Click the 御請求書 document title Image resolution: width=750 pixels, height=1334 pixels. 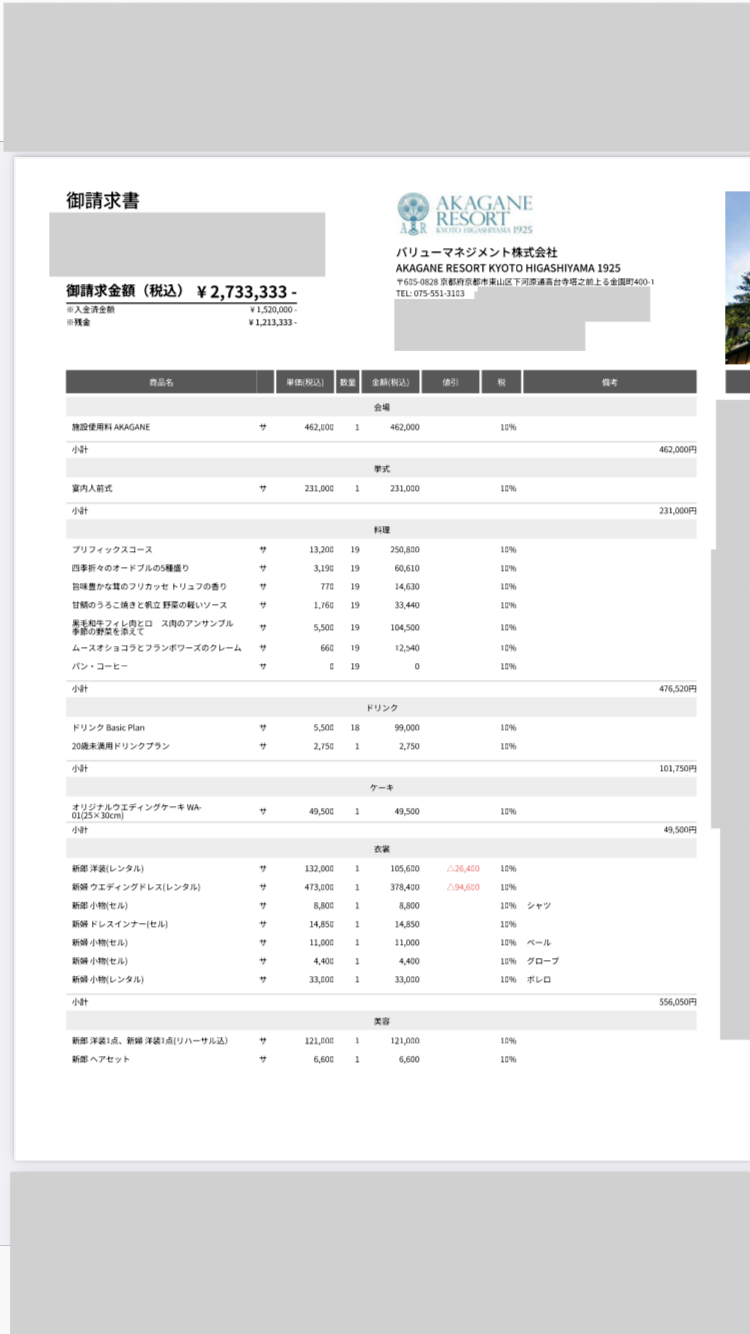pyautogui.click(x=103, y=200)
